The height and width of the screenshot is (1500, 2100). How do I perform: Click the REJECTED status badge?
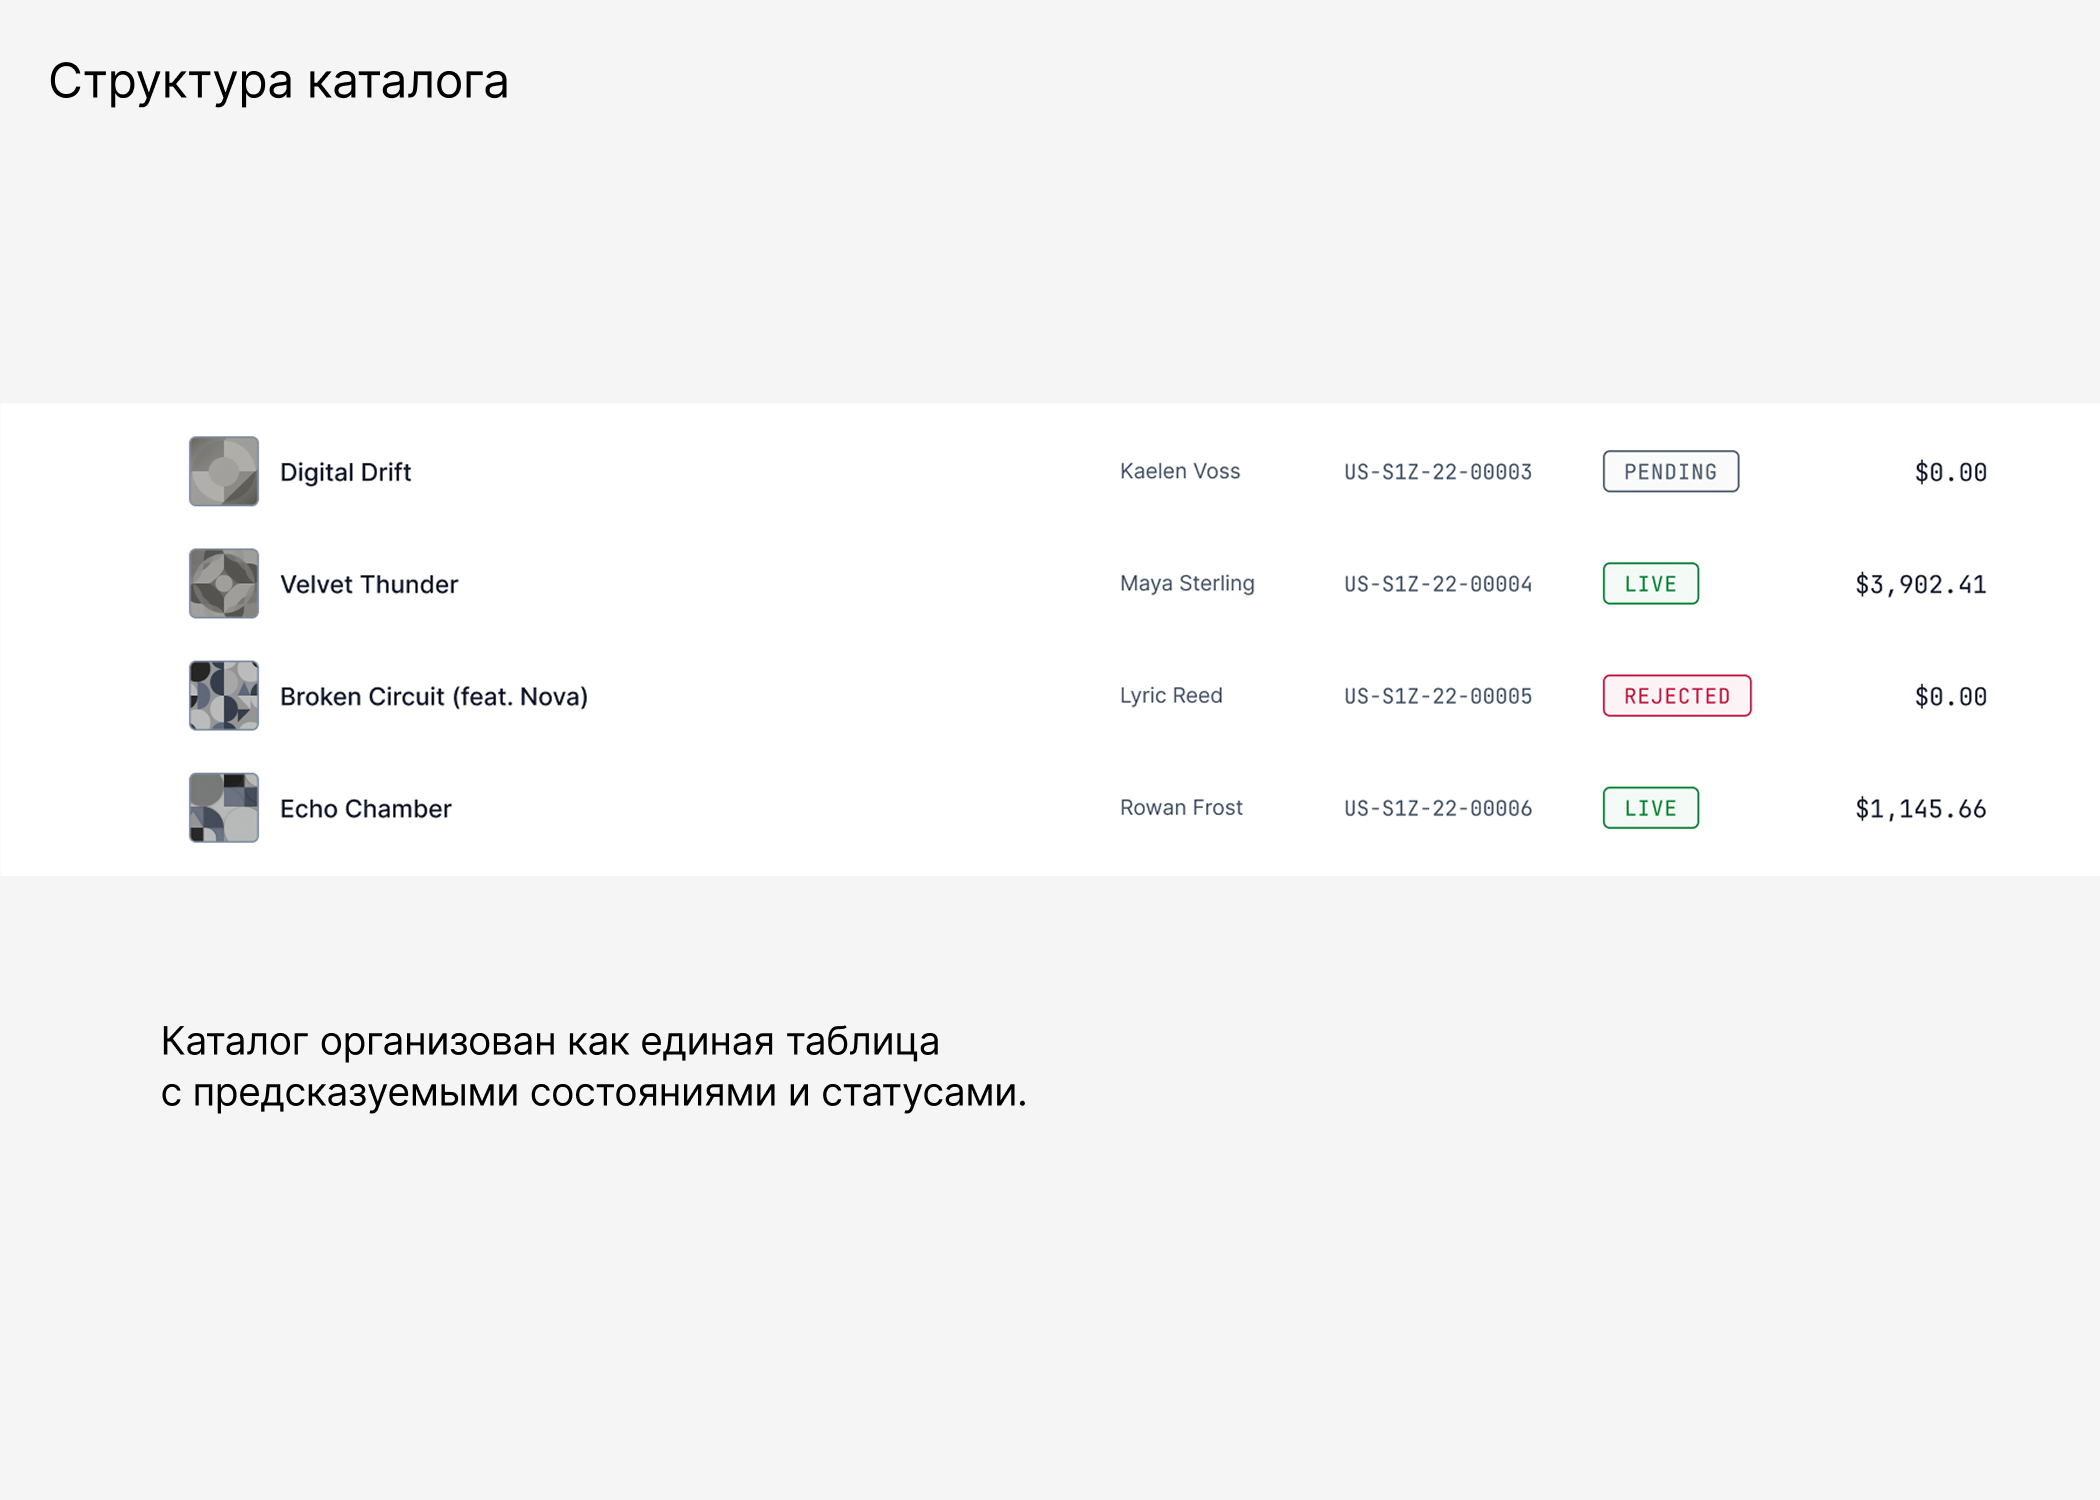1676,695
